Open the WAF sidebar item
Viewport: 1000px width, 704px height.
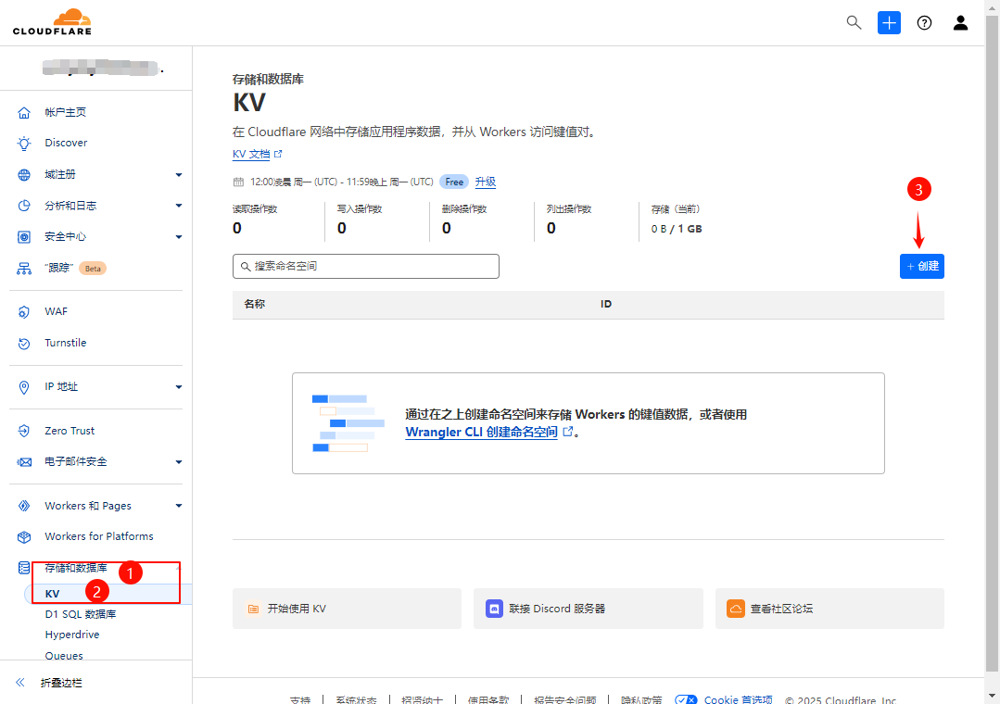[x=56, y=312]
